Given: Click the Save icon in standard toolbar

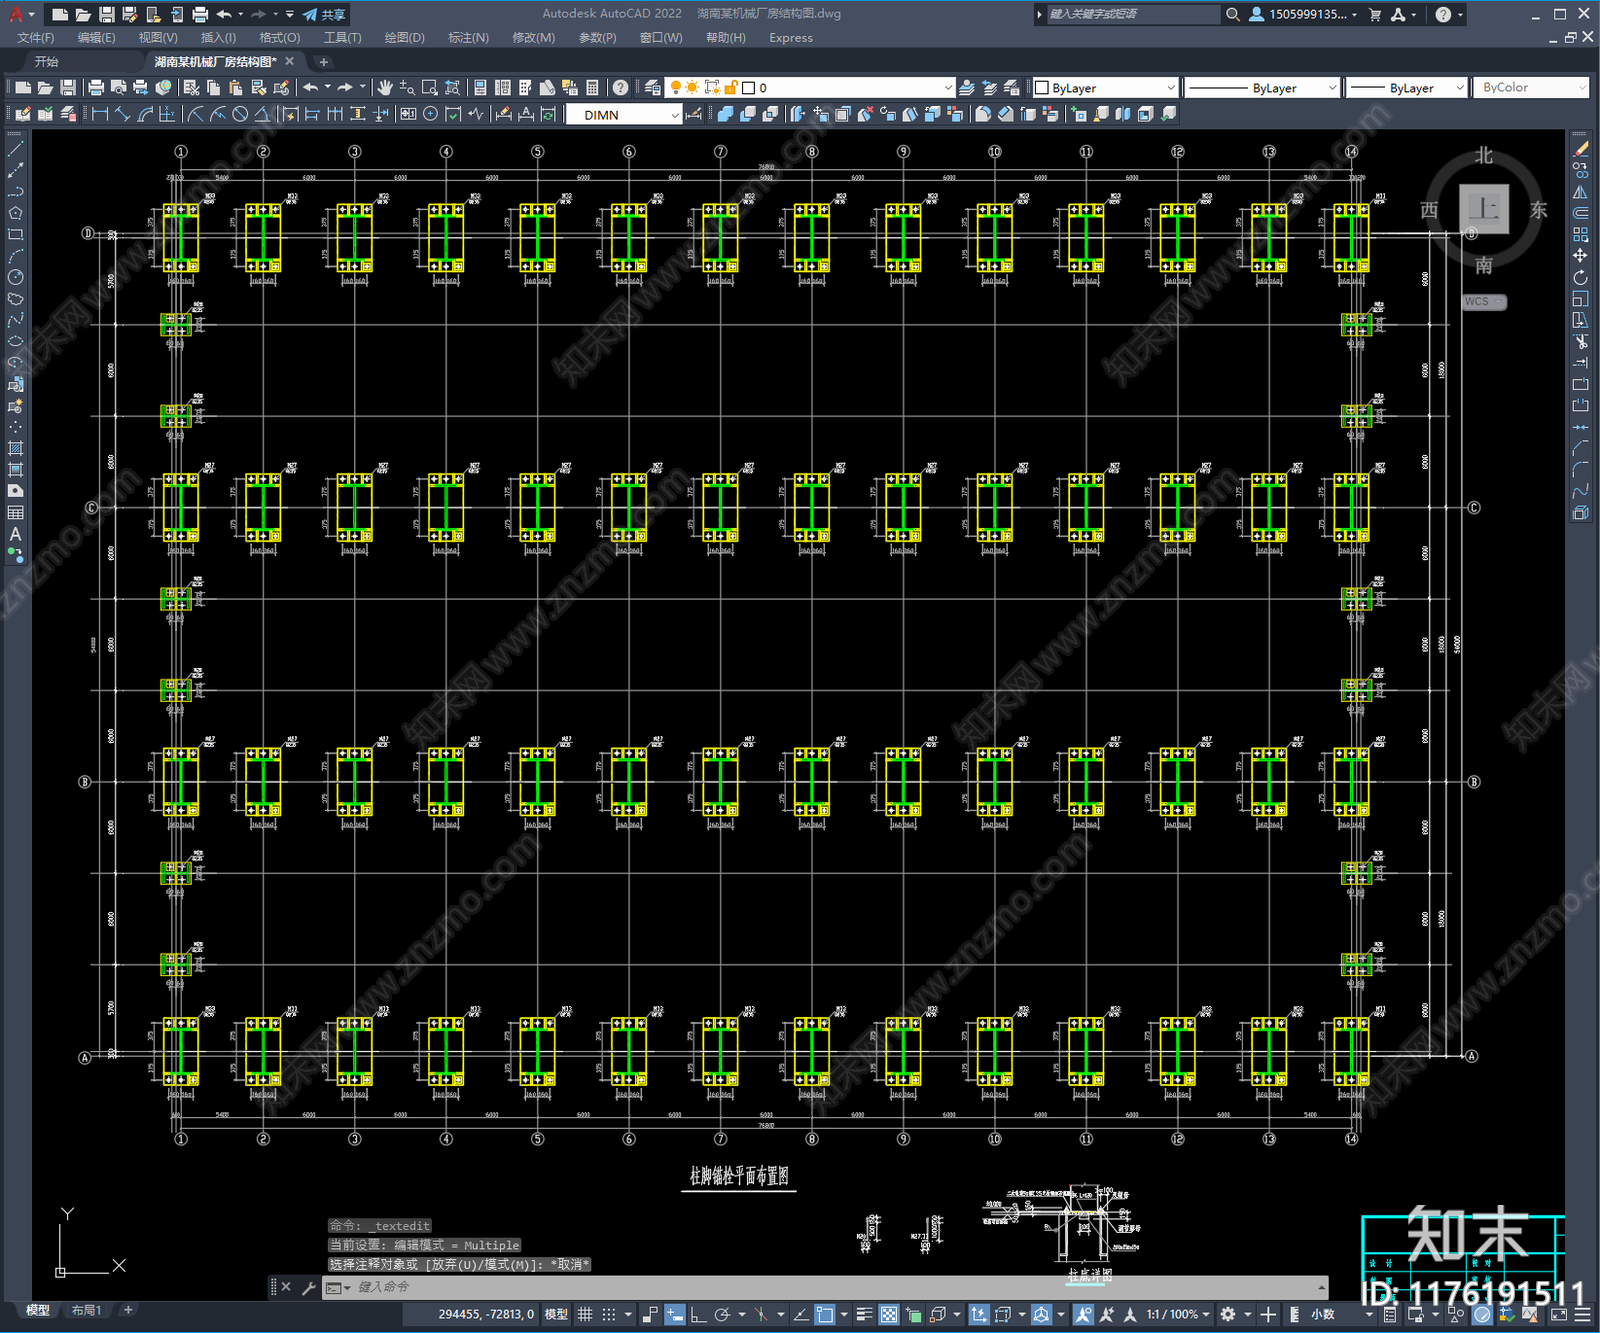Looking at the screenshot, I should pos(67,88).
